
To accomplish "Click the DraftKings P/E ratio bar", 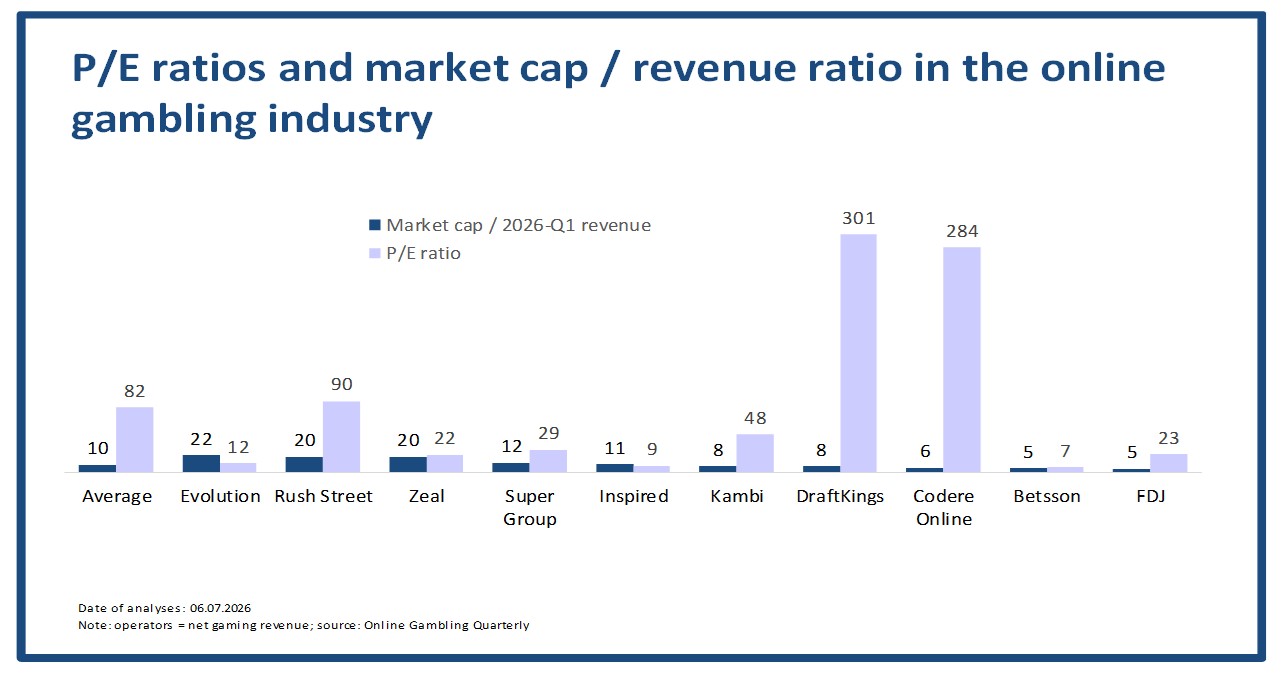I will click(x=858, y=353).
